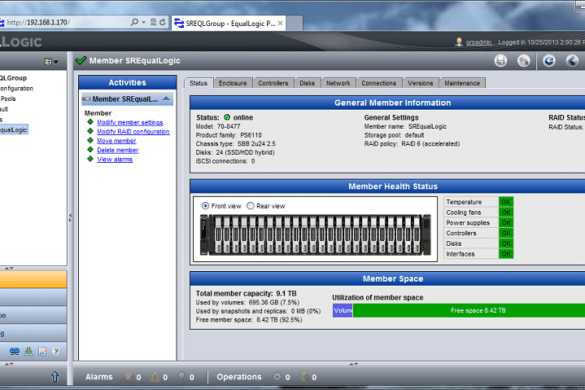Viewport: 585px width, 390px height.
Task: Click the informational alarms bulb icon
Action: [x=181, y=377]
